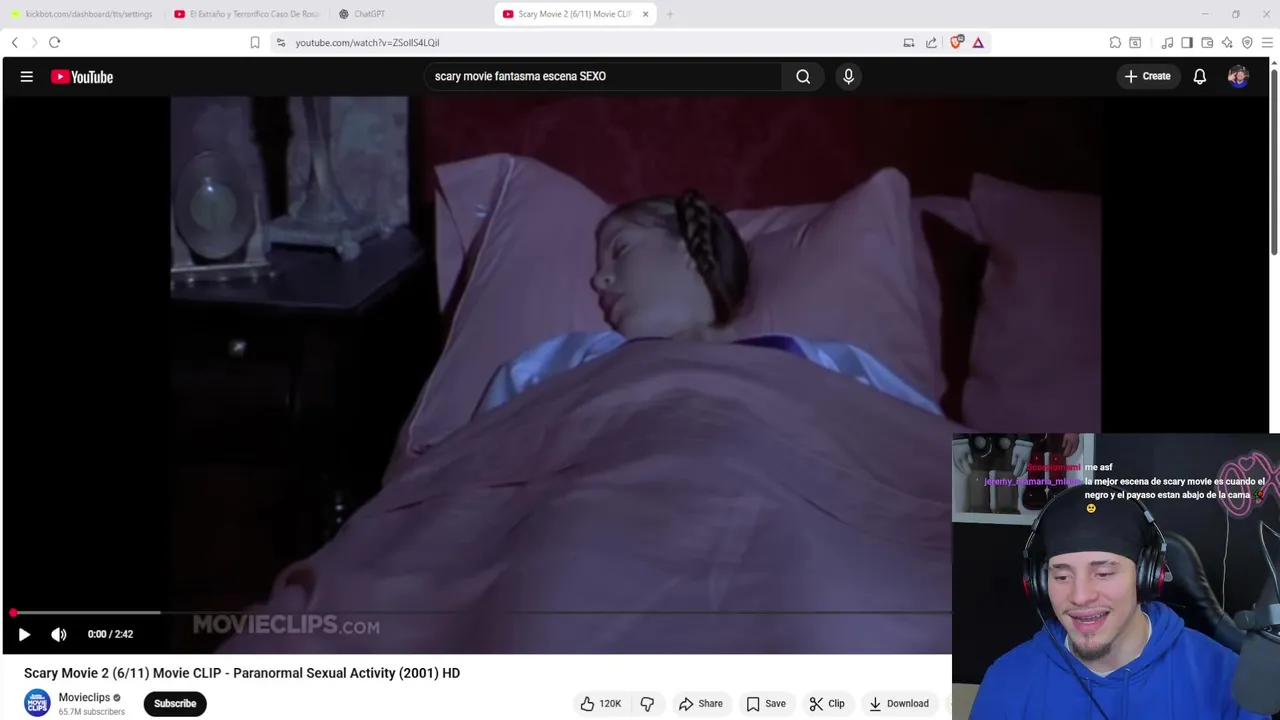This screenshot has height=720, width=1280.
Task: Reload the current page
Action: pyautogui.click(x=55, y=42)
